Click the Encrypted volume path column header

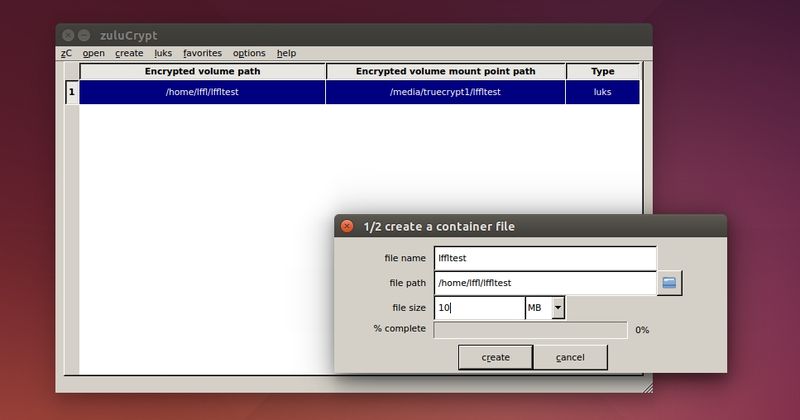click(x=202, y=71)
